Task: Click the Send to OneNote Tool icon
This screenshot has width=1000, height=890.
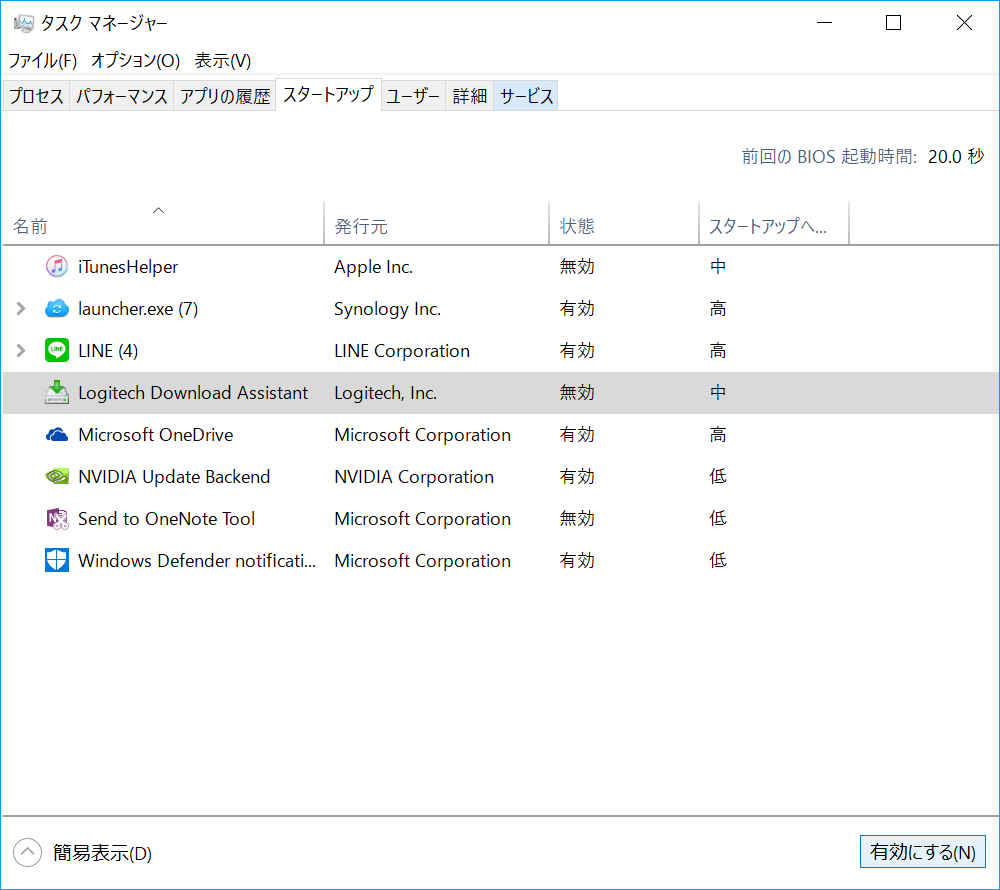Action: coord(57,519)
